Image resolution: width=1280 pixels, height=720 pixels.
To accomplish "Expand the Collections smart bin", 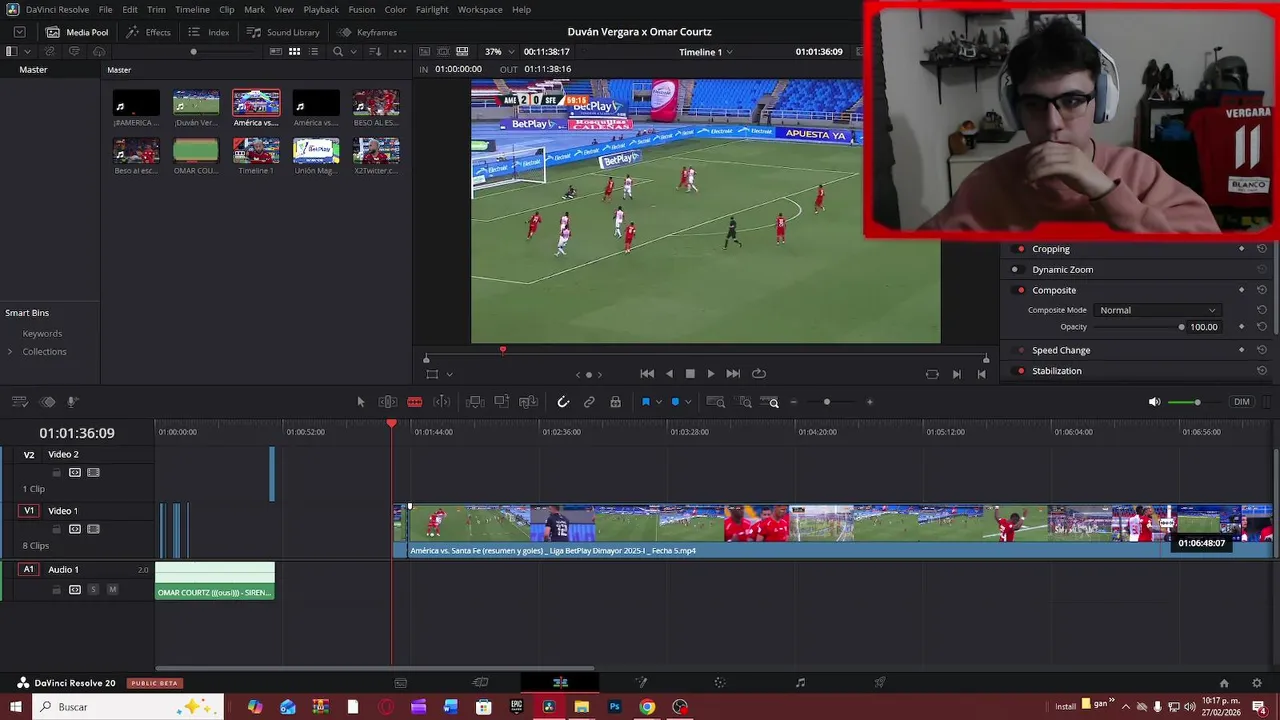I will [10, 352].
